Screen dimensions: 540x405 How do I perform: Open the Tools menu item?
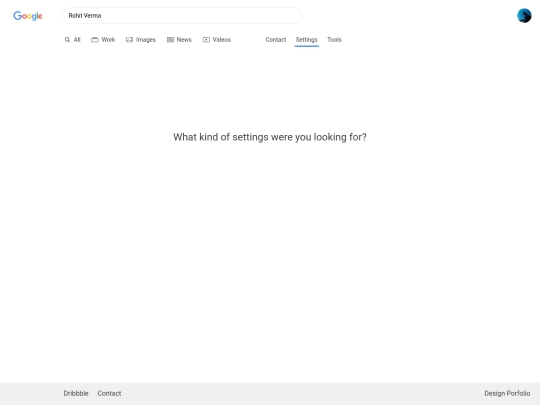[x=334, y=40]
